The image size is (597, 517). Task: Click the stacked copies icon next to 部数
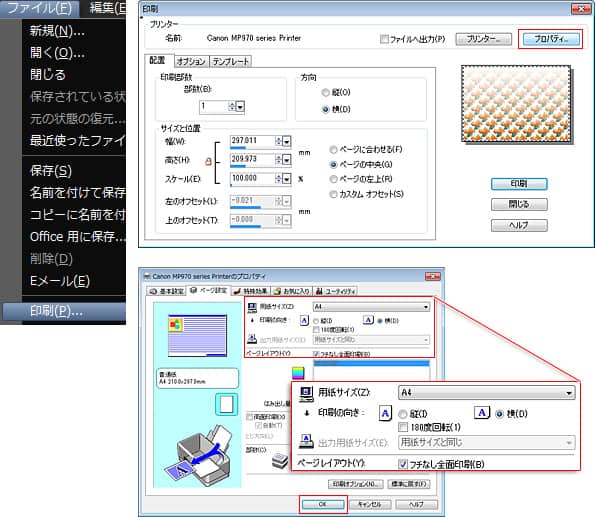coord(279,461)
